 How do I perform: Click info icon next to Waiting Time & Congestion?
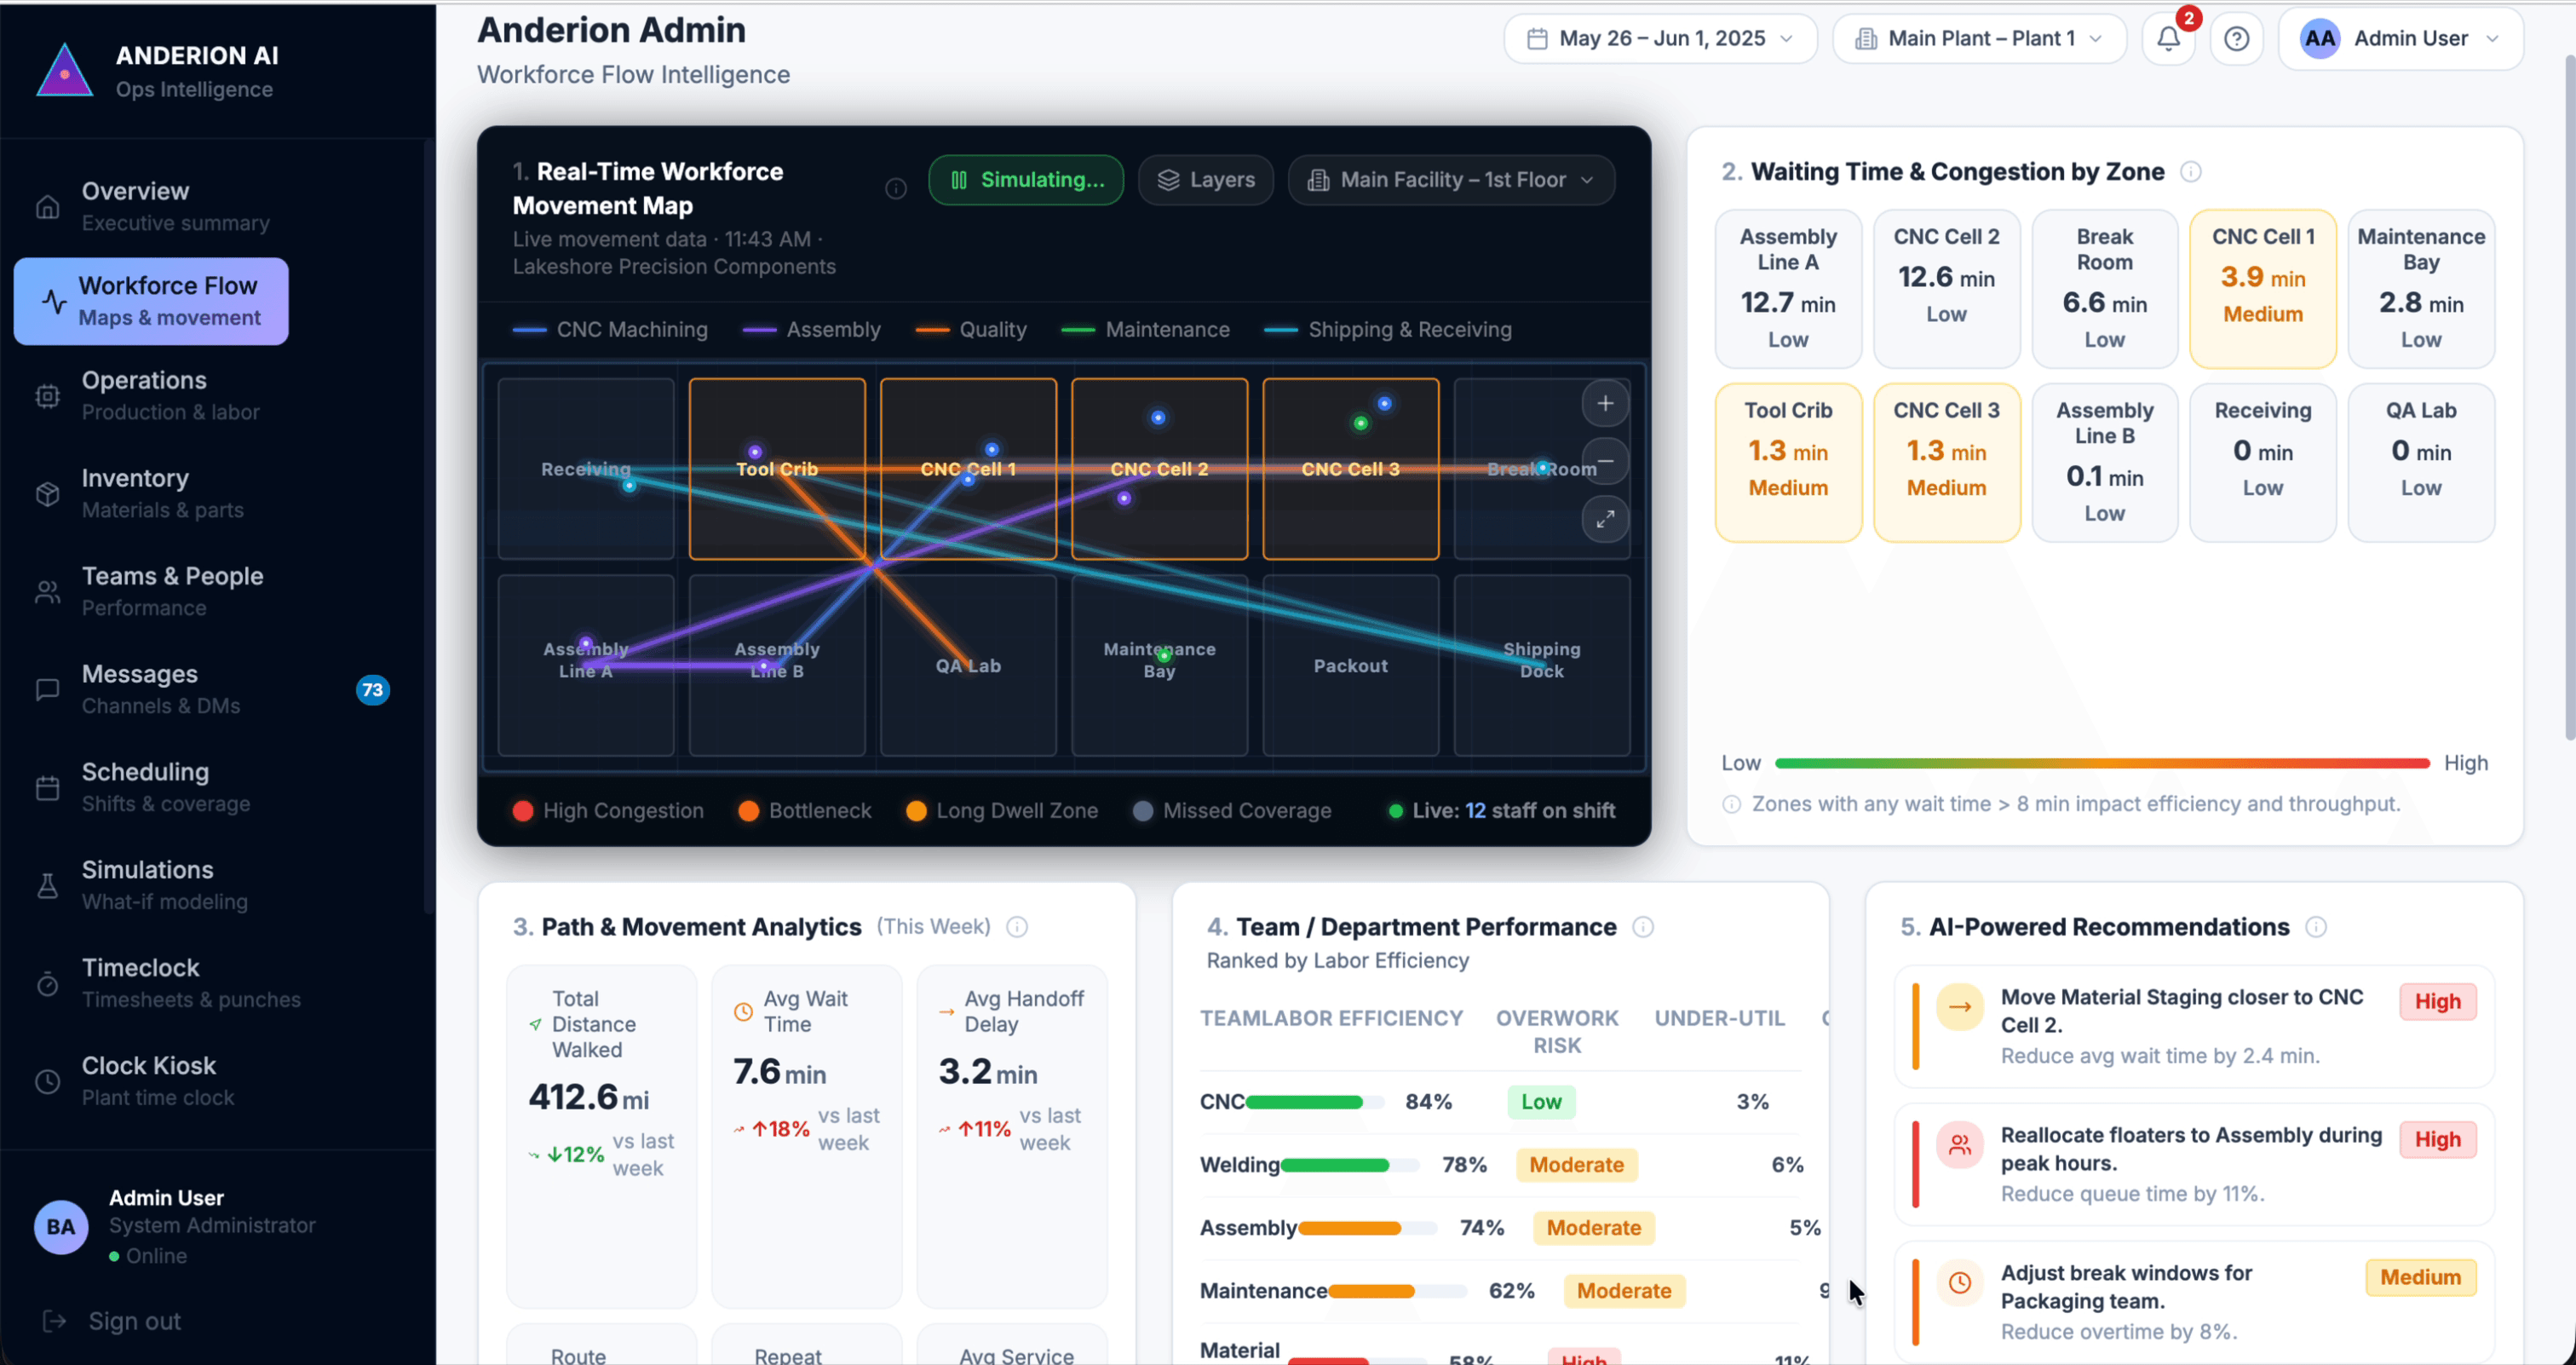[2190, 172]
